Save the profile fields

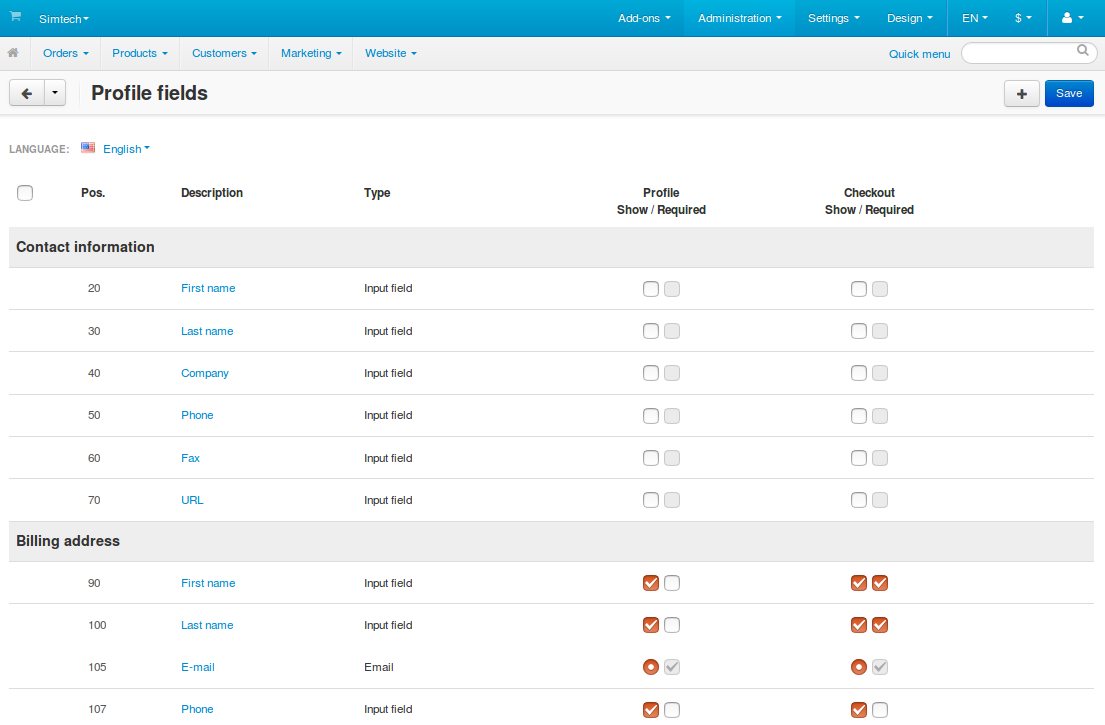[x=1069, y=94]
